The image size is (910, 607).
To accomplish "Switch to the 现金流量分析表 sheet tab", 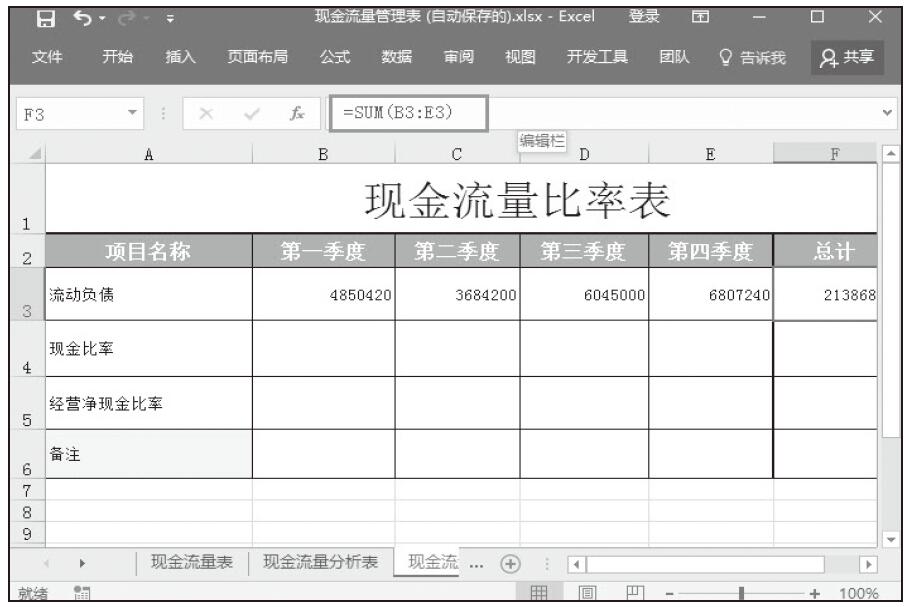I will 320,562.
